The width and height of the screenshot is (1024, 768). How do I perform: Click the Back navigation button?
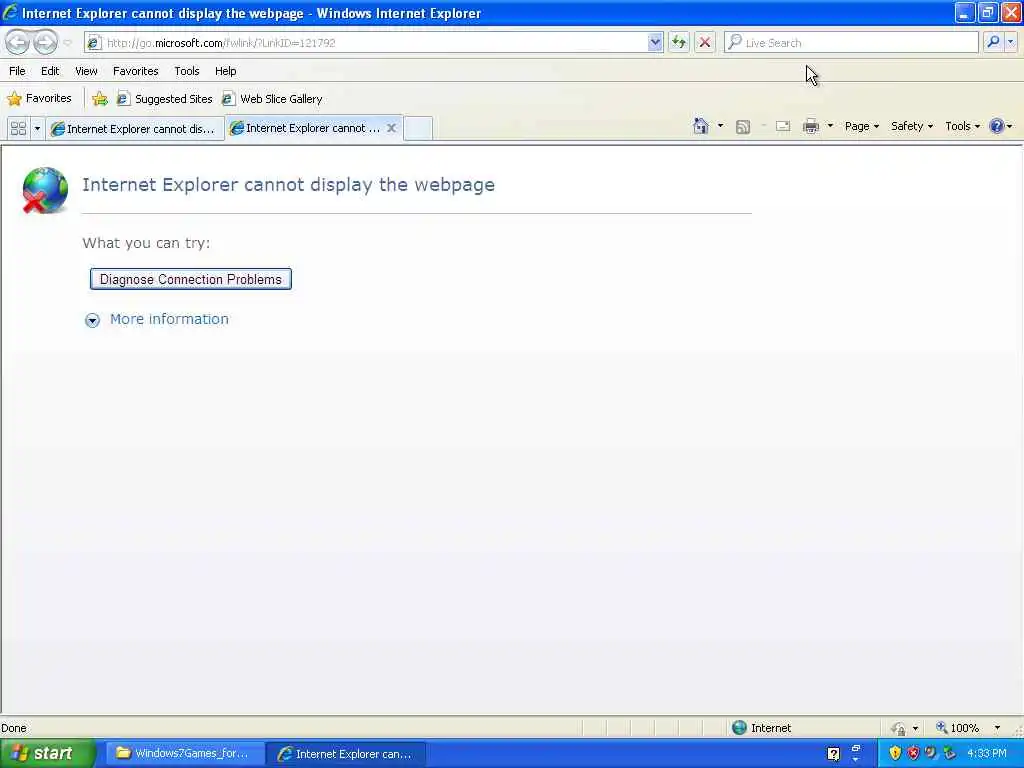(x=18, y=42)
